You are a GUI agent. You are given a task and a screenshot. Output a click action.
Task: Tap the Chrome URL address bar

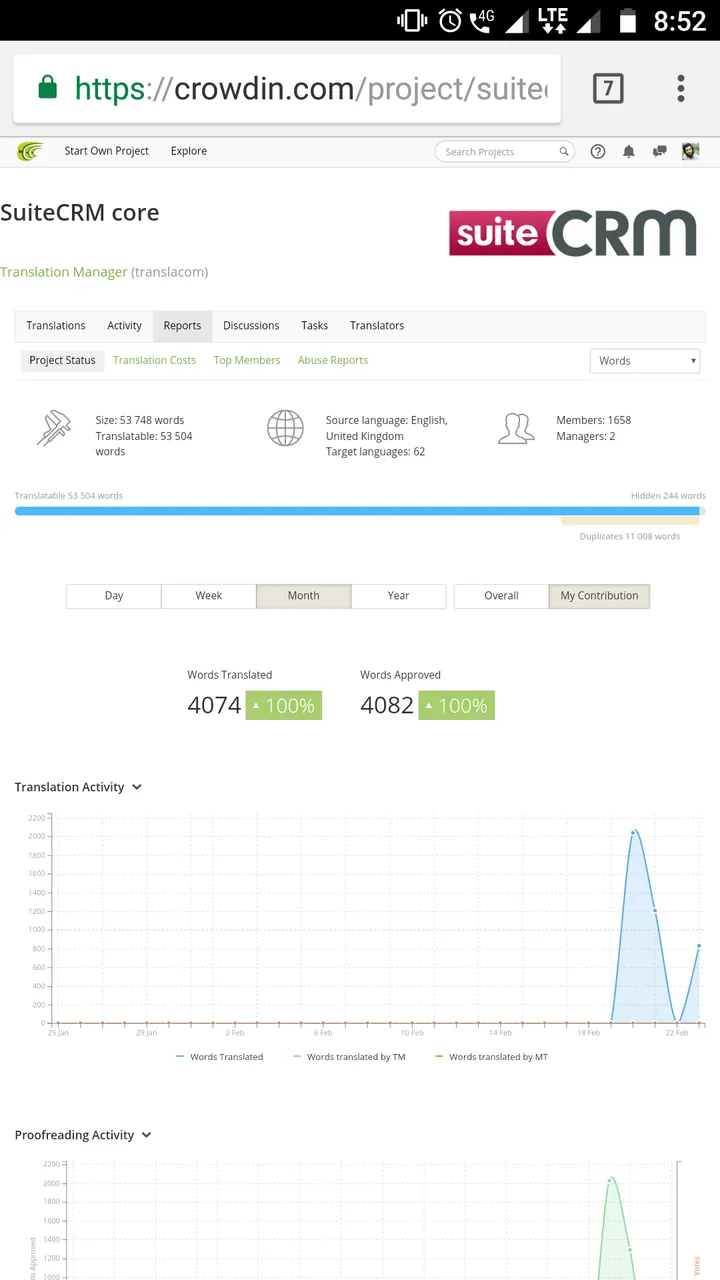[x=287, y=89]
